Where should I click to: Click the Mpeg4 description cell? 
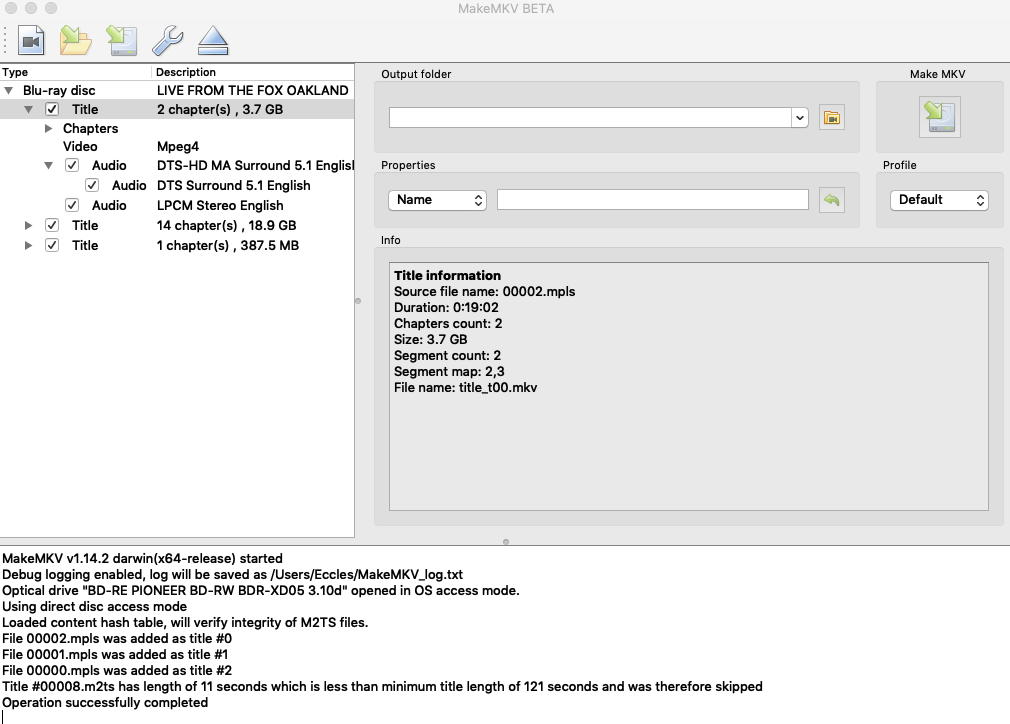tap(178, 147)
